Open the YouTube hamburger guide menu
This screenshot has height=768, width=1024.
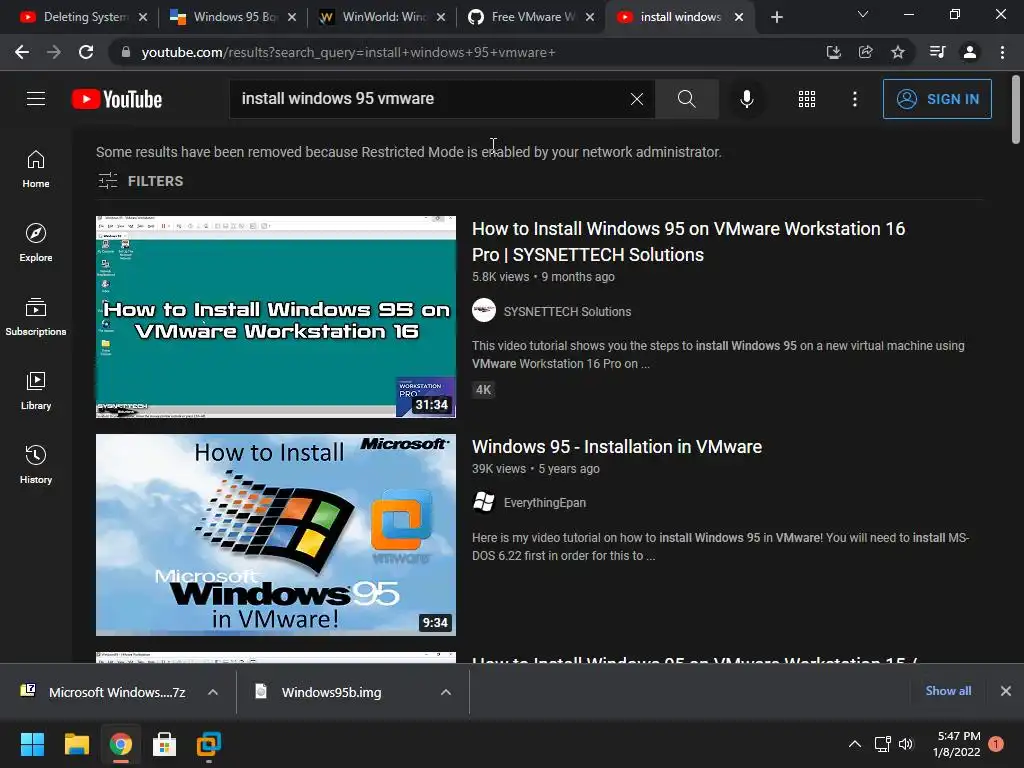point(36,99)
